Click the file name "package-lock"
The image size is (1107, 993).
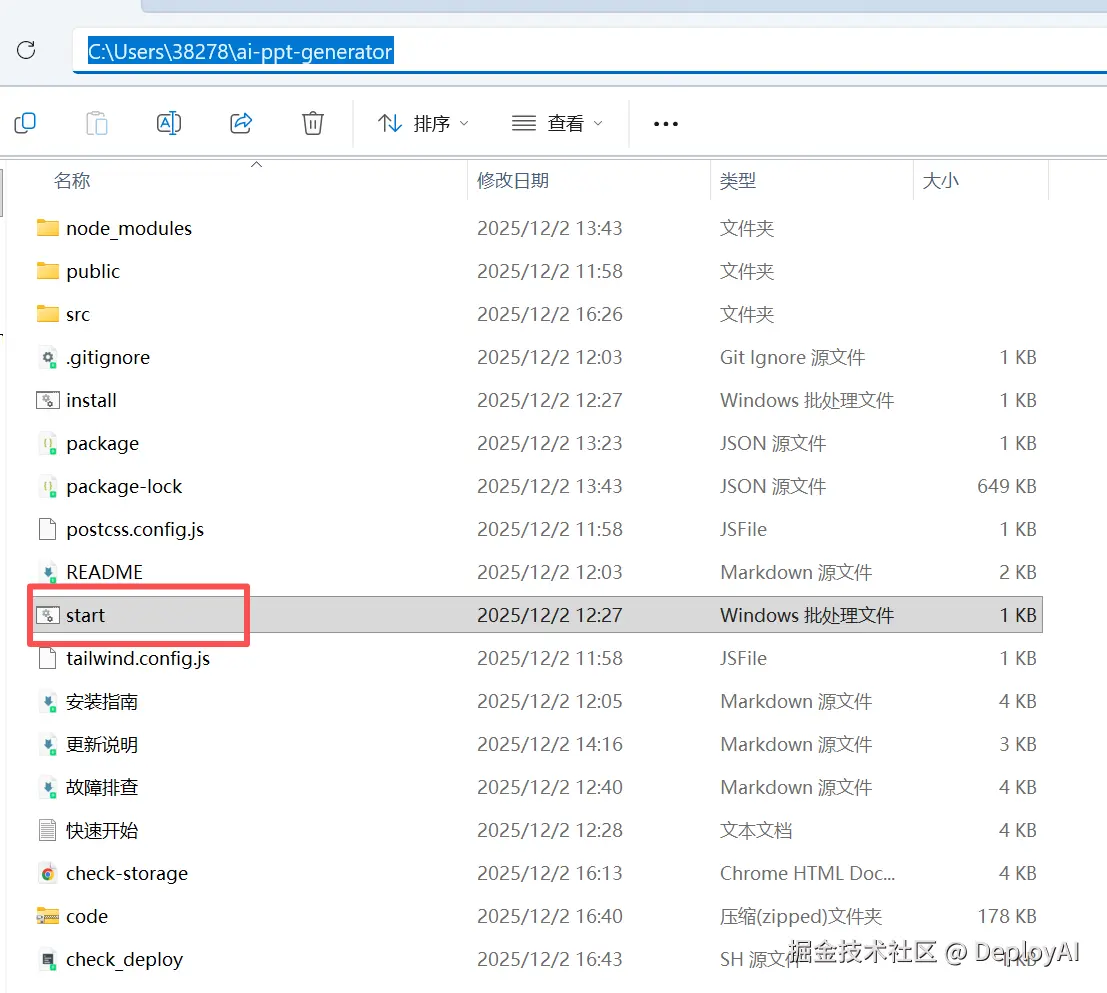124,487
